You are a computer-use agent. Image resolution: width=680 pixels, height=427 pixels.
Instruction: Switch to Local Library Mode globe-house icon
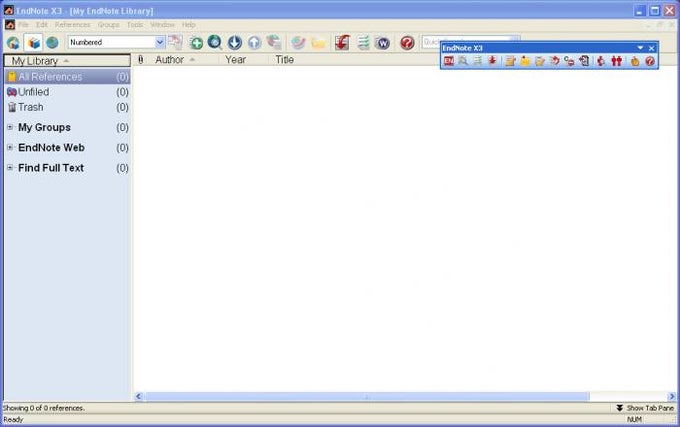(13, 42)
